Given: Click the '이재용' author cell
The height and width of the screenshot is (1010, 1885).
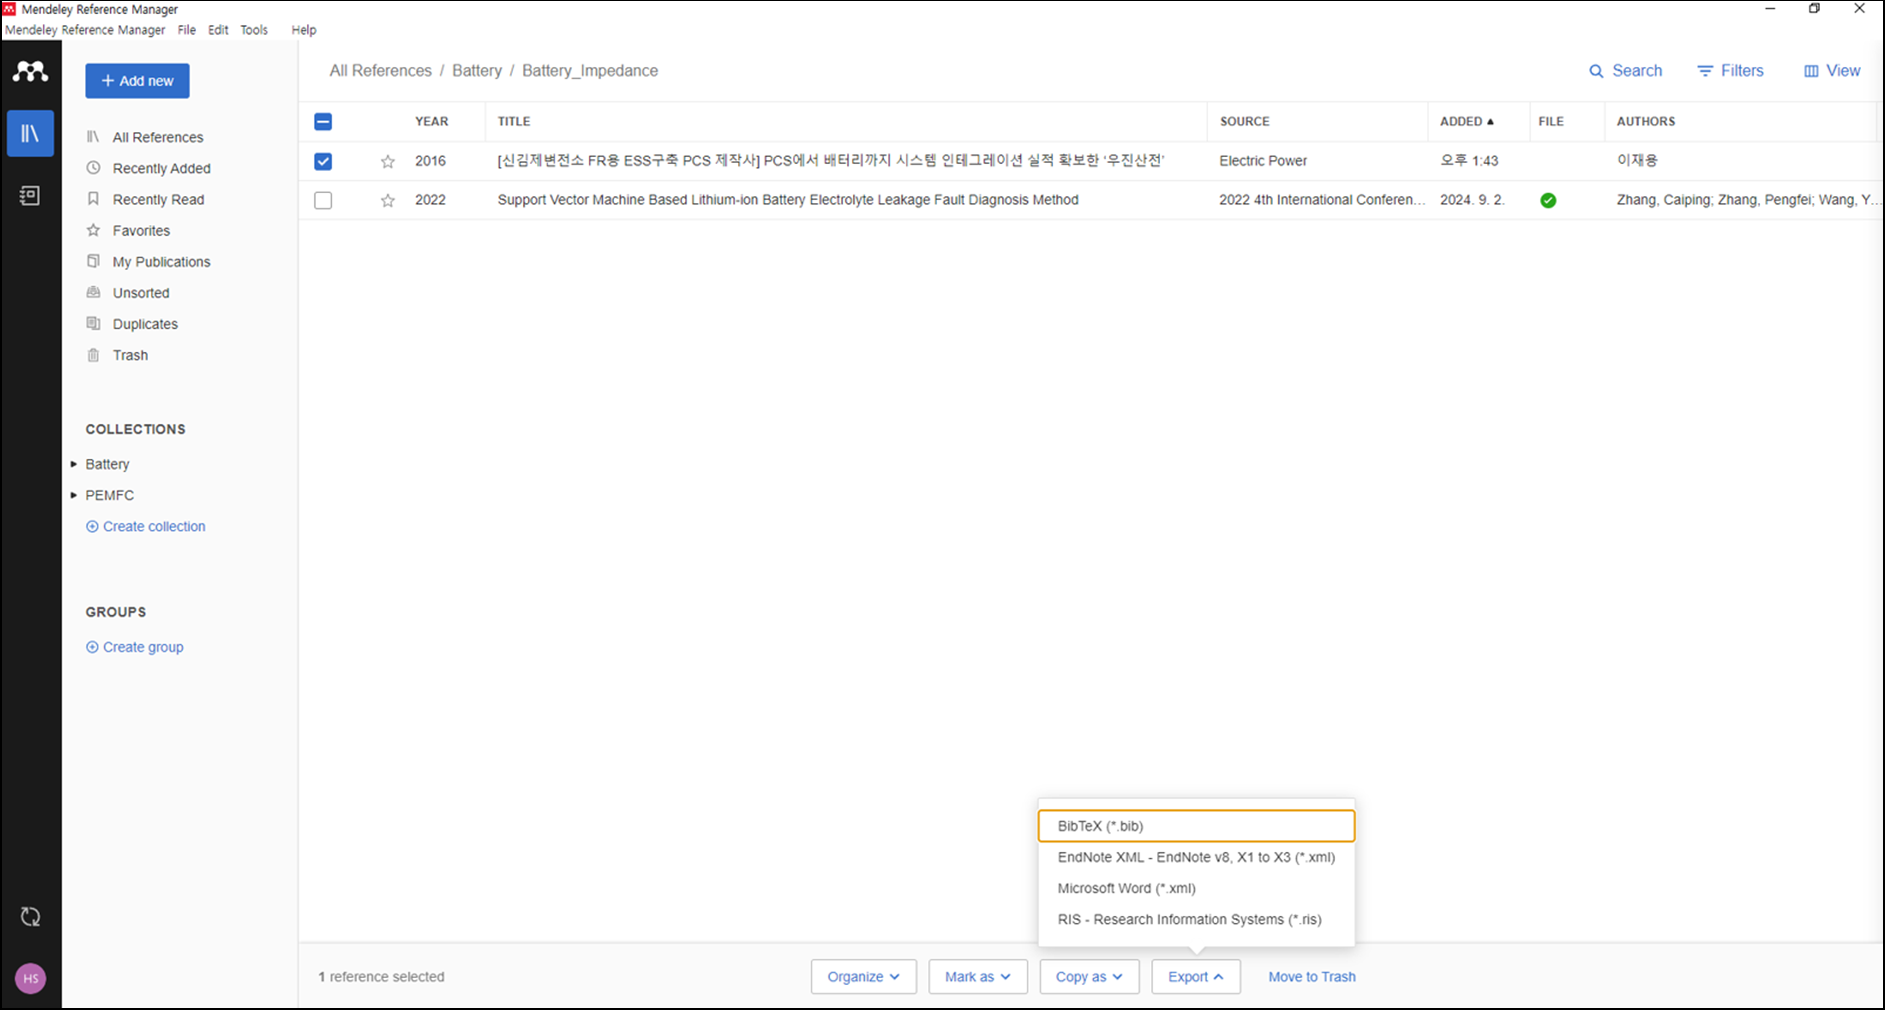Looking at the screenshot, I should [1637, 161].
